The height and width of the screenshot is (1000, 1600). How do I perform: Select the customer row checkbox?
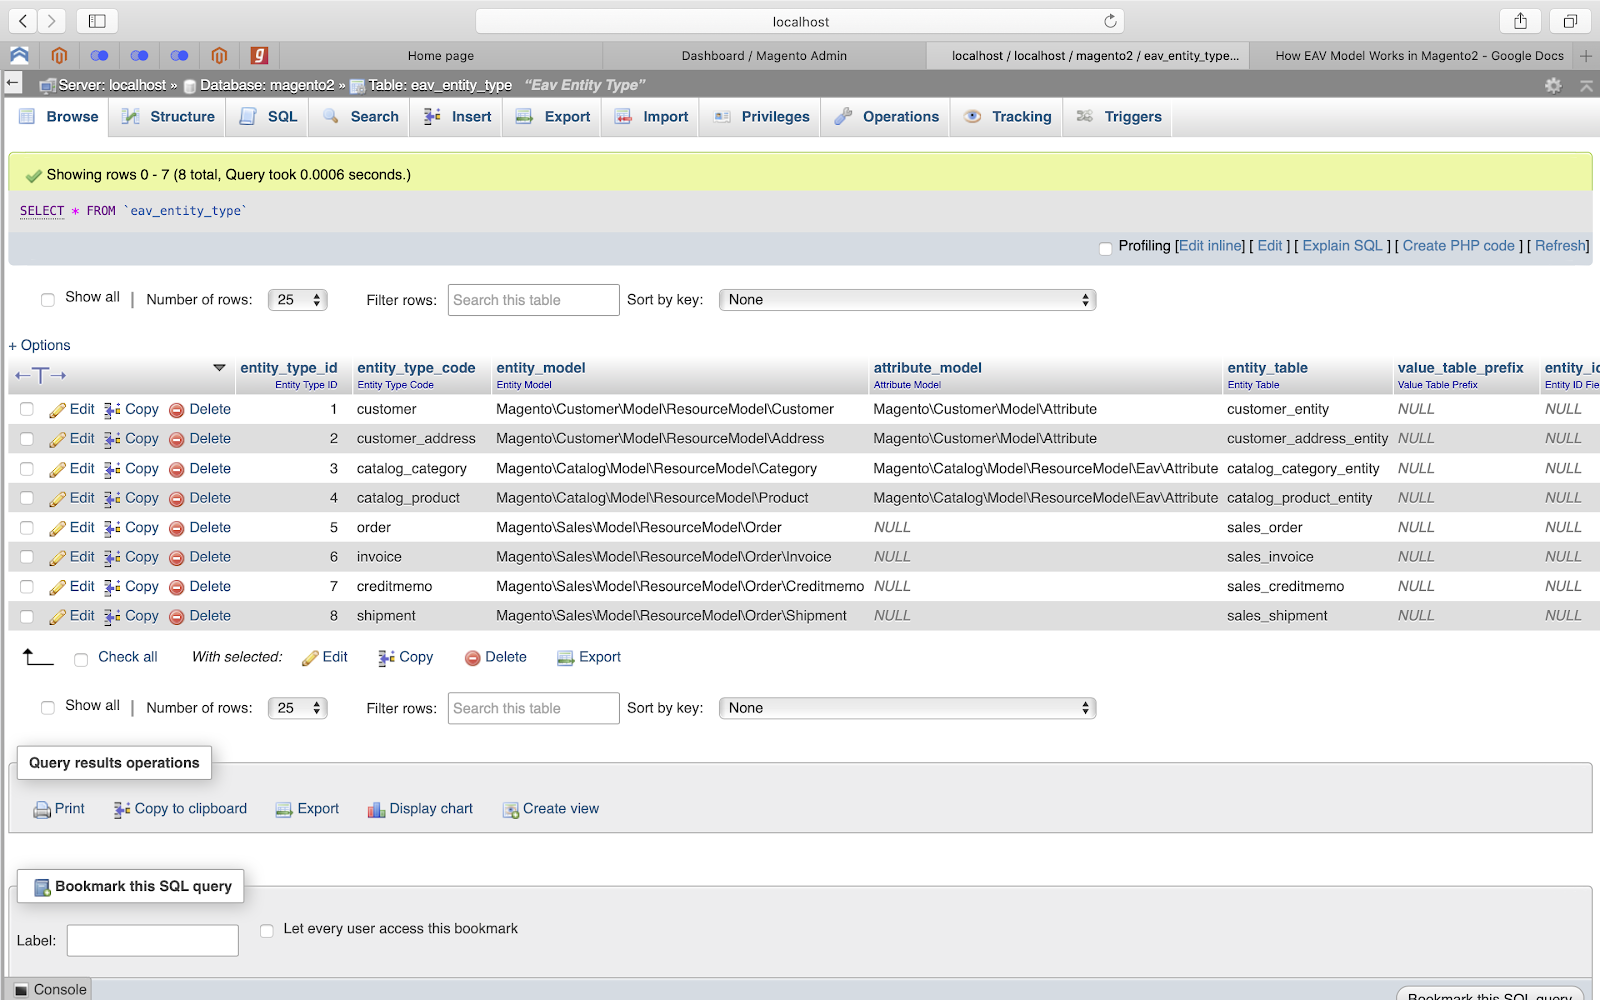coord(27,409)
